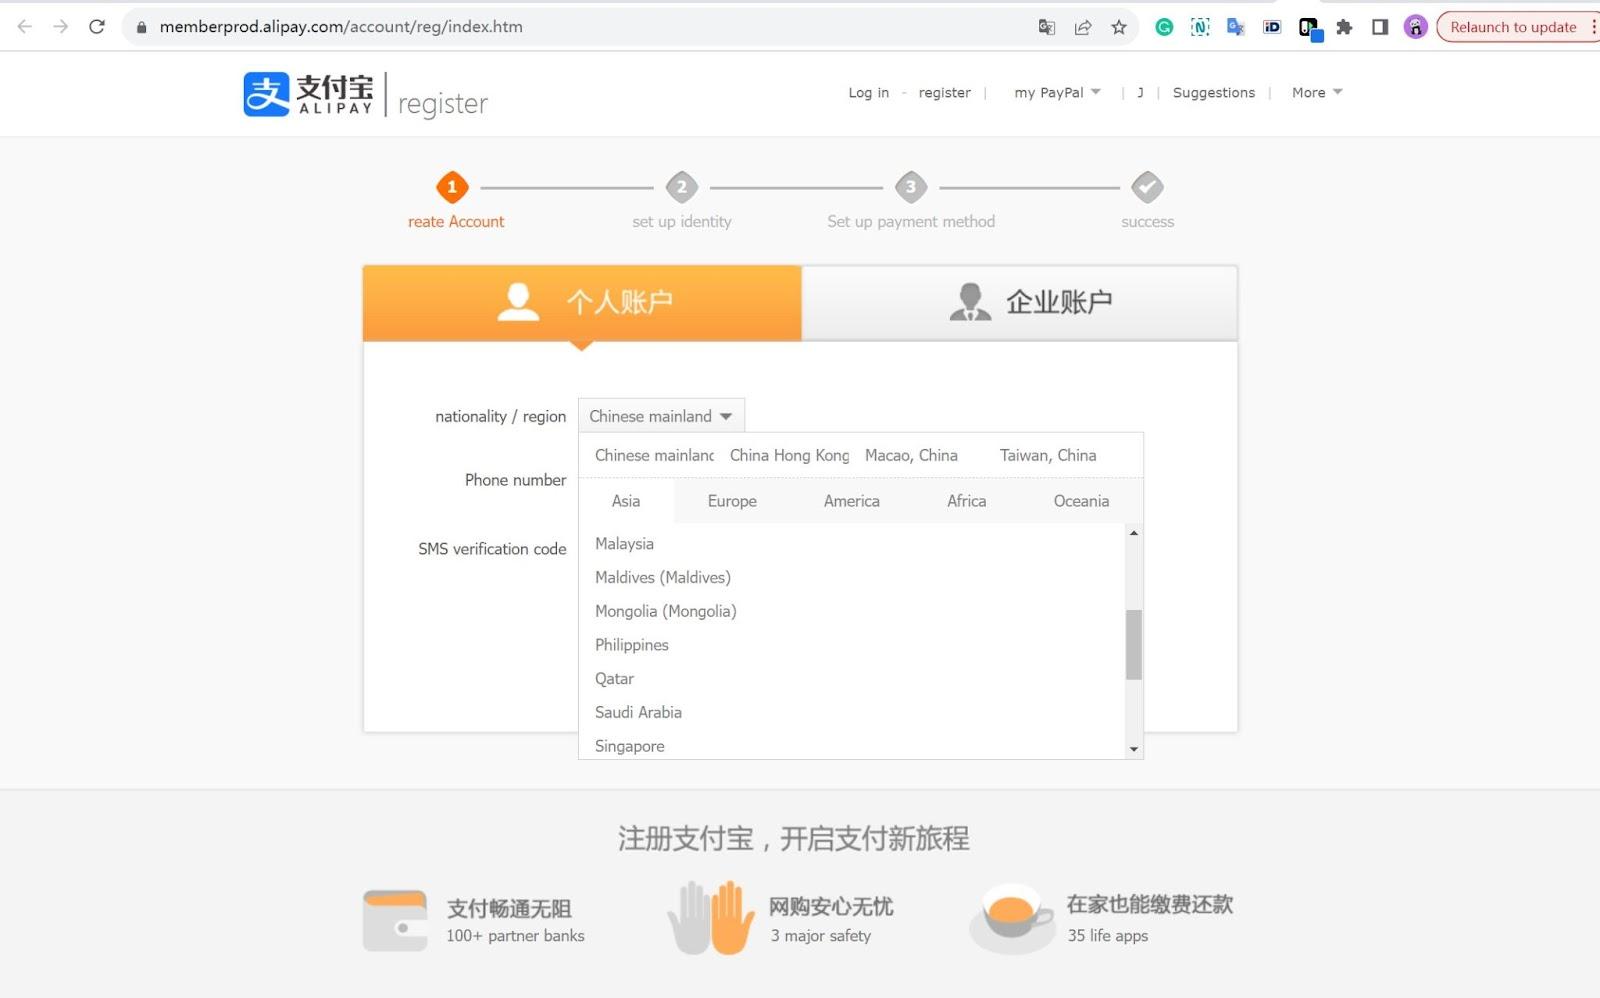1600x998 pixels.
Task: Switch to the Oceania region tab
Action: 1081,501
